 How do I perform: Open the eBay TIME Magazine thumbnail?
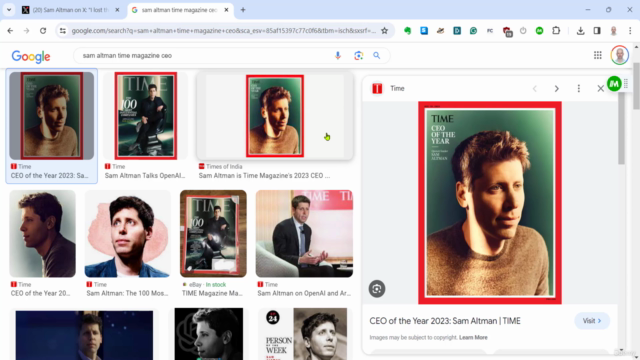(x=213, y=233)
